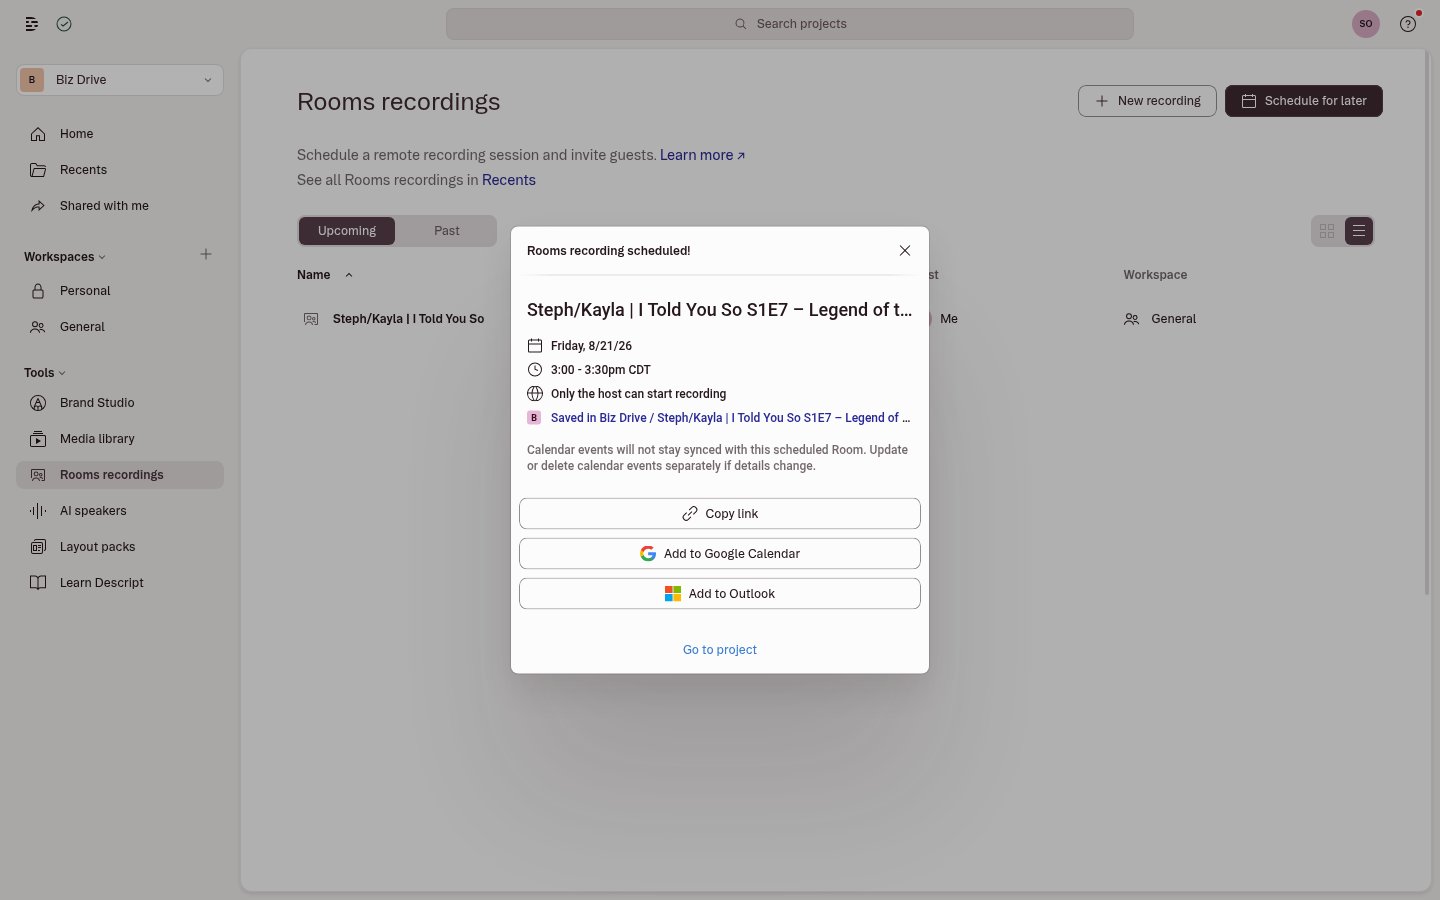Switch to list view
Screen dimensions: 1440x900
coord(1359,231)
